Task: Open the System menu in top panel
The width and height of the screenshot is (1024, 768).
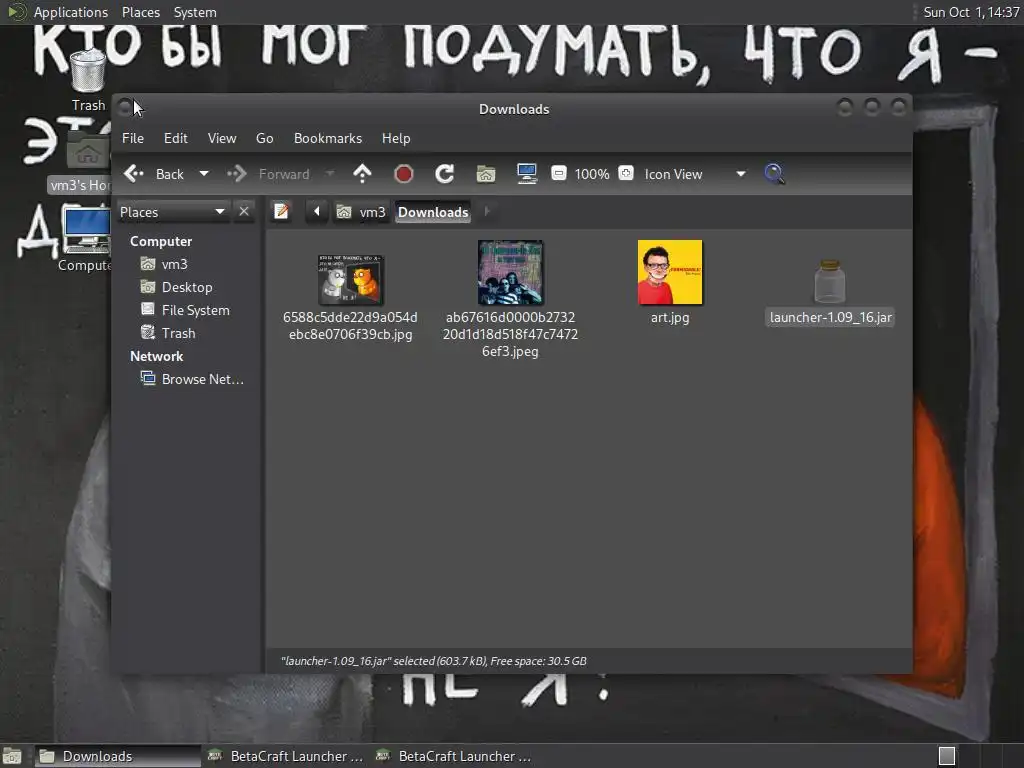Action: pyautogui.click(x=195, y=12)
